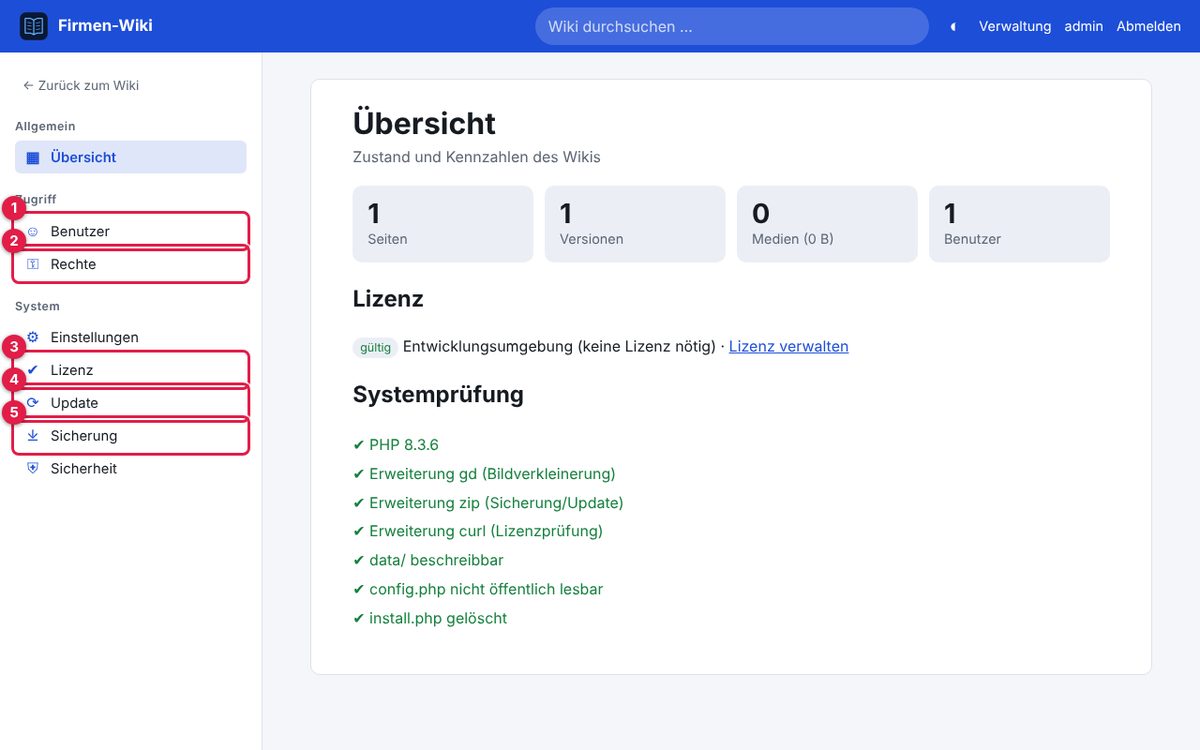Viewport: 1200px width, 750px height.
Task: Click the 'Medien (0 B)' card
Action: coord(827,224)
